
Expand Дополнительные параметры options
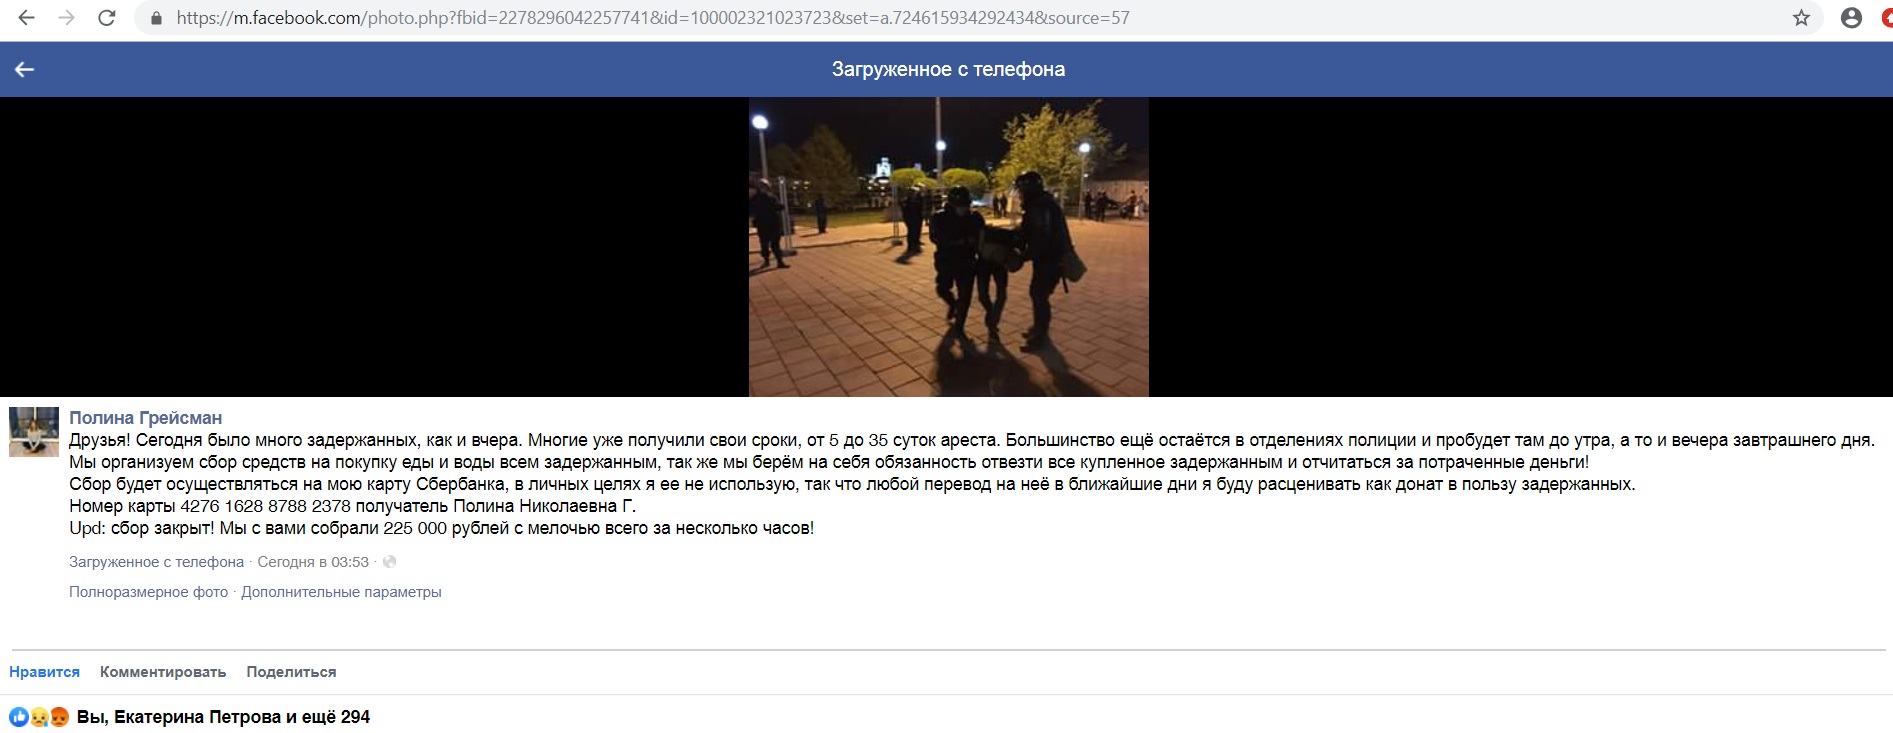click(x=341, y=592)
